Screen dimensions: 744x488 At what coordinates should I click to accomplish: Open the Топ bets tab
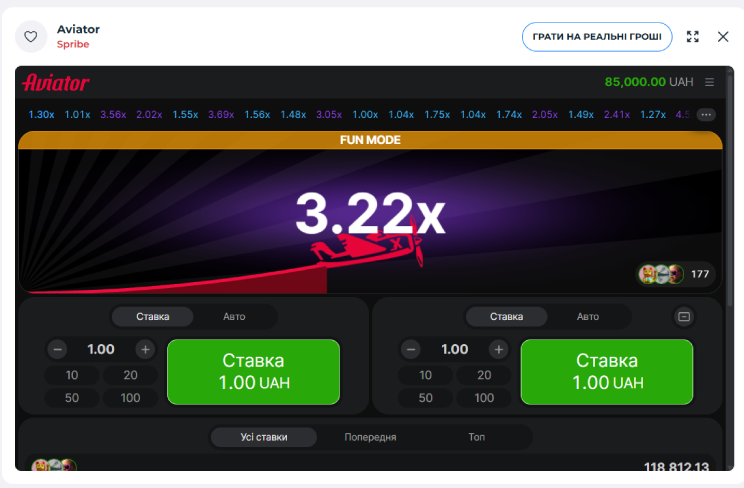point(477,437)
